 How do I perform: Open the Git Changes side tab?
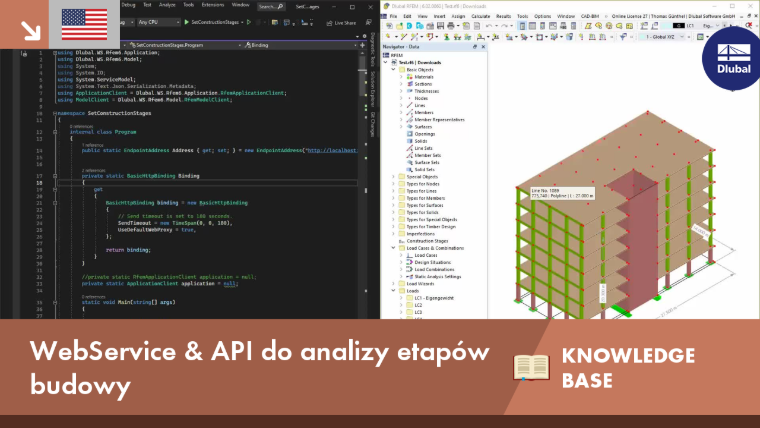(x=372, y=125)
